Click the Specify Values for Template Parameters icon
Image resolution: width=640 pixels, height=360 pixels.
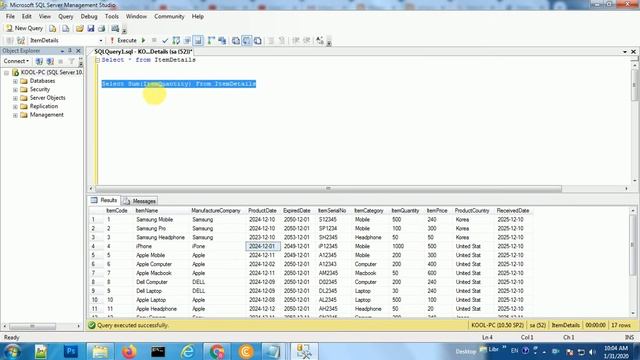click(x=320, y=40)
